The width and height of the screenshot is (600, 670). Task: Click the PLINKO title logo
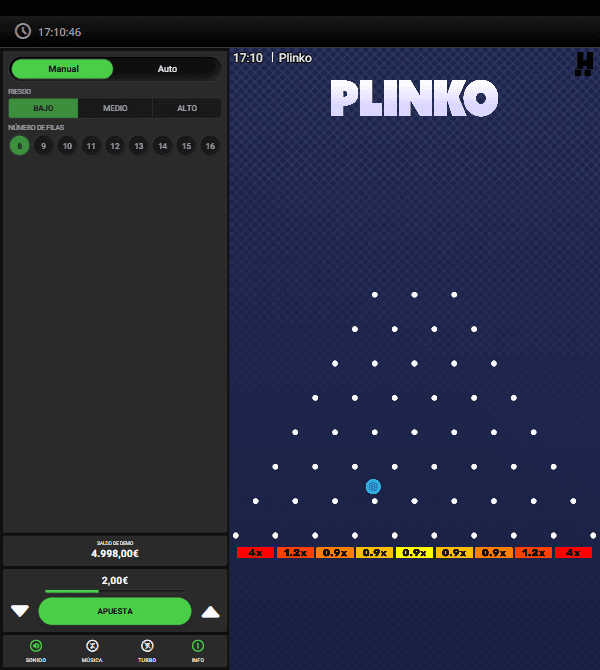click(x=414, y=98)
